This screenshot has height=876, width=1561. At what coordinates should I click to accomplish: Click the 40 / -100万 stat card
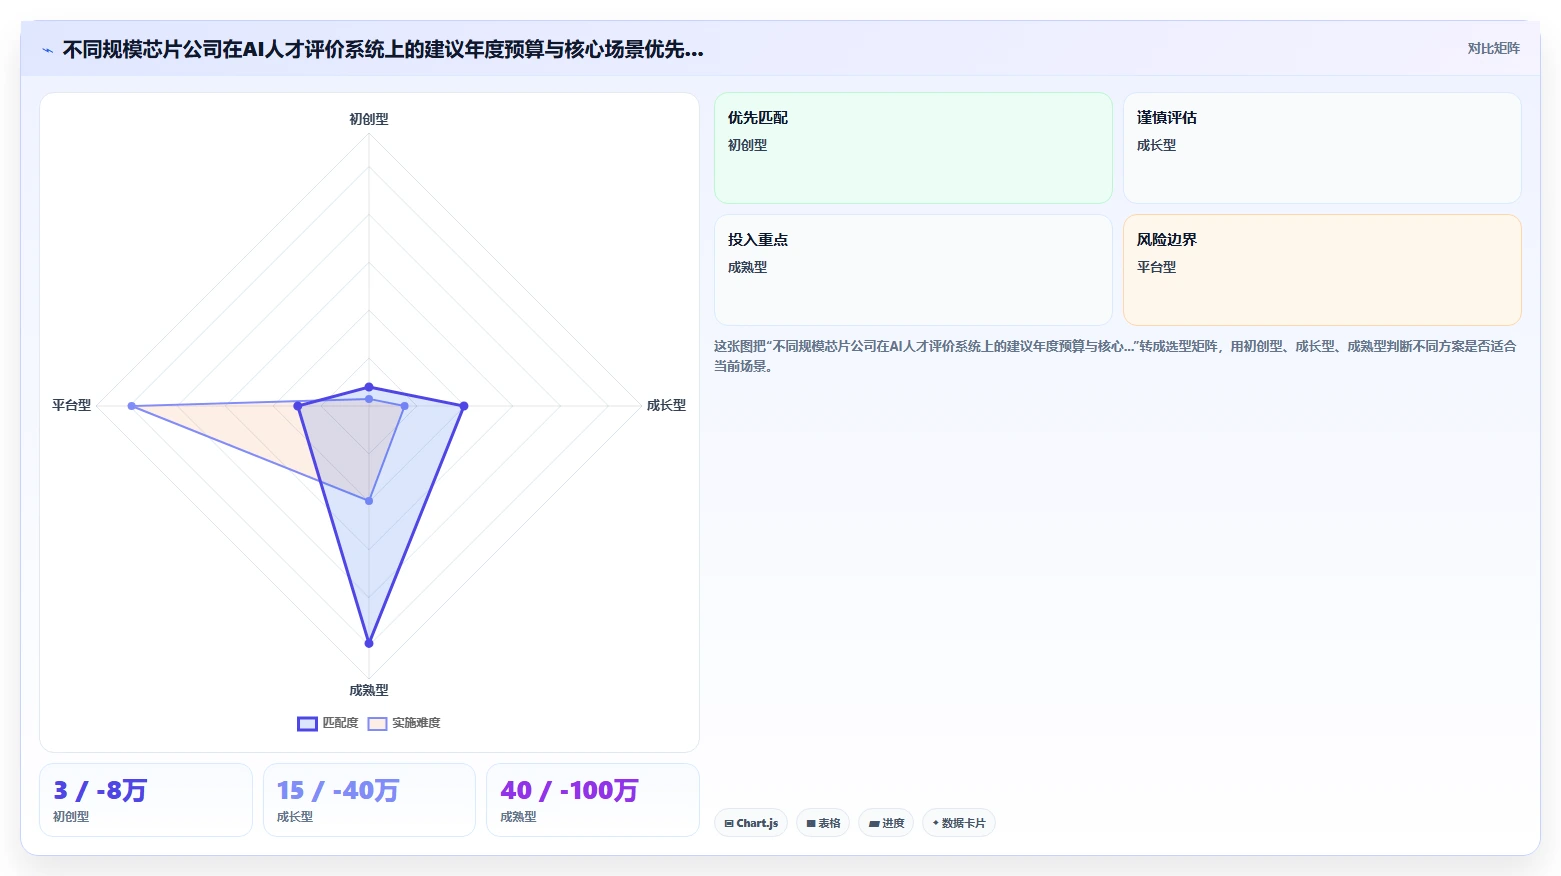point(593,800)
